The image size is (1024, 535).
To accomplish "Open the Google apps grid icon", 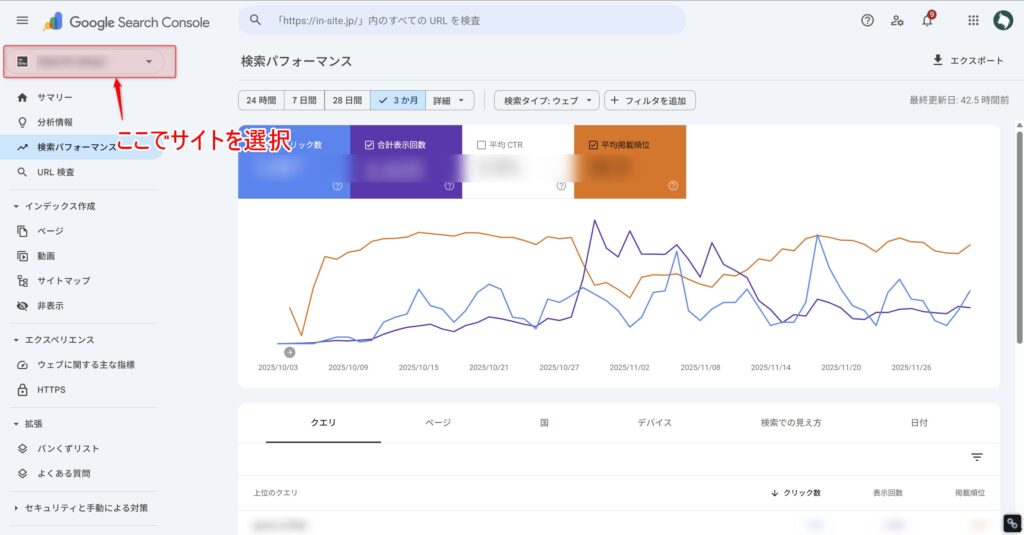I will click(x=973, y=20).
